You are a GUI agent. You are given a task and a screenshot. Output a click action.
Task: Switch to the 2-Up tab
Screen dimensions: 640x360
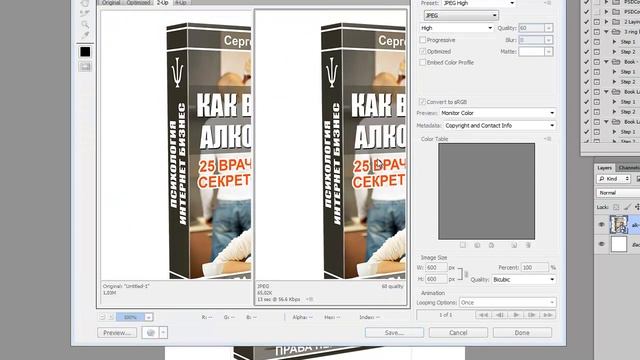click(x=162, y=2)
